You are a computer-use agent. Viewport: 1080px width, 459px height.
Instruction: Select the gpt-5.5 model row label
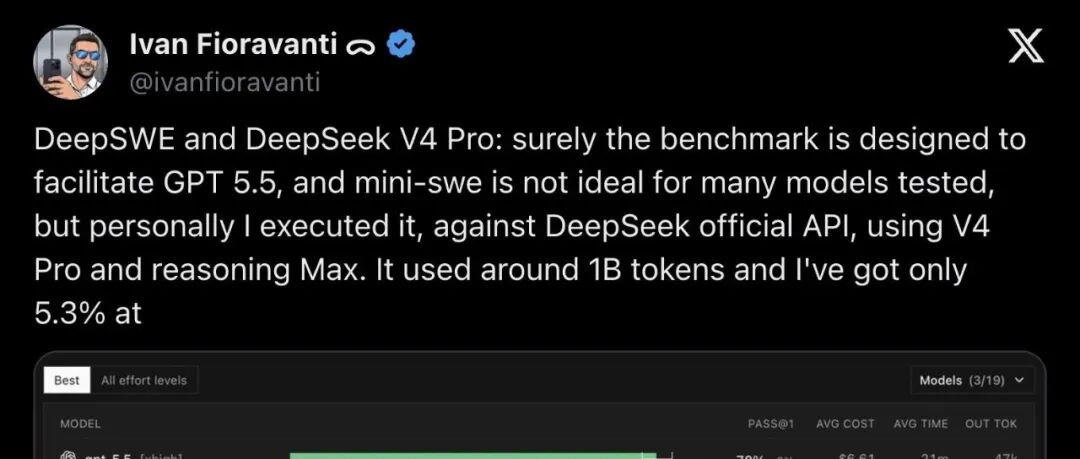click(132, 456)
